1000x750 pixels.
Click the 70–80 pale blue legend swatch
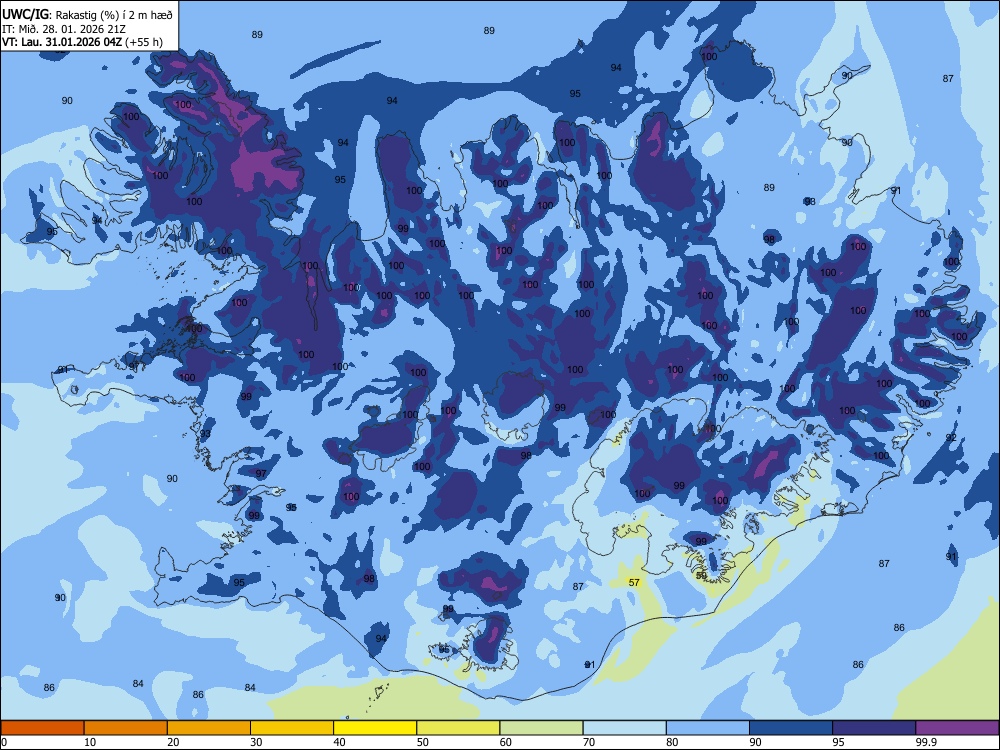pos(625,728)
